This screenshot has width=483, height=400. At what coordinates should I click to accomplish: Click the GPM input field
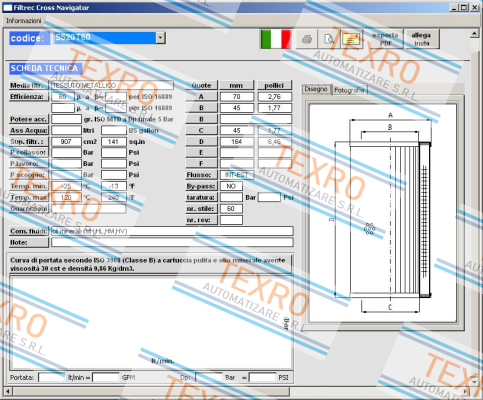click(x=106, y=378)
